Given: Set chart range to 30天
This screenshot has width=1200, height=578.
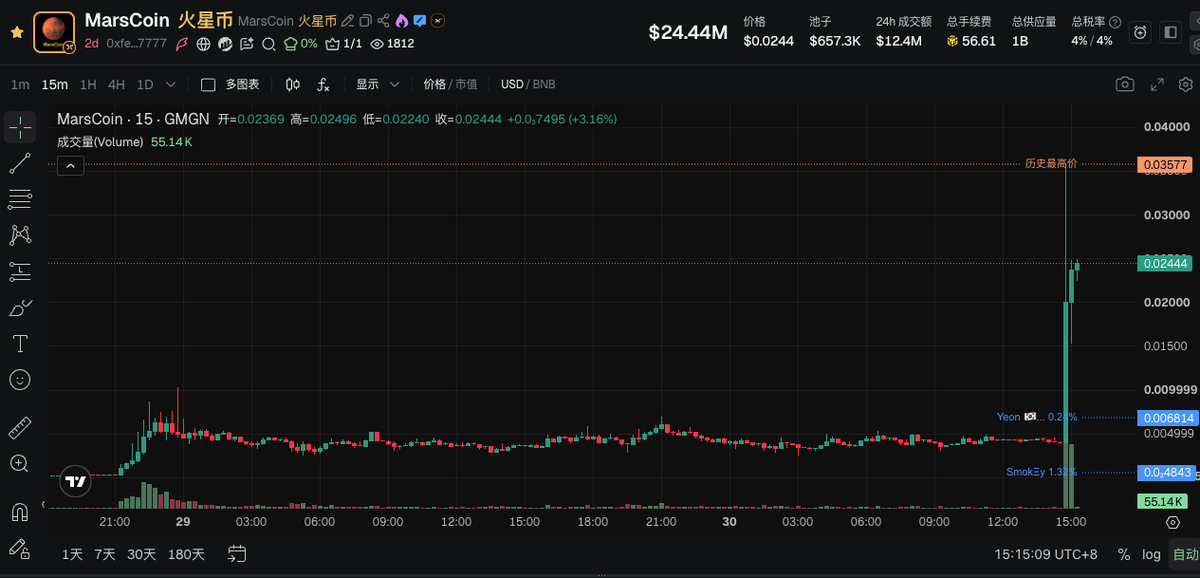Looking at the screenshot, I should tap(141, 554).
